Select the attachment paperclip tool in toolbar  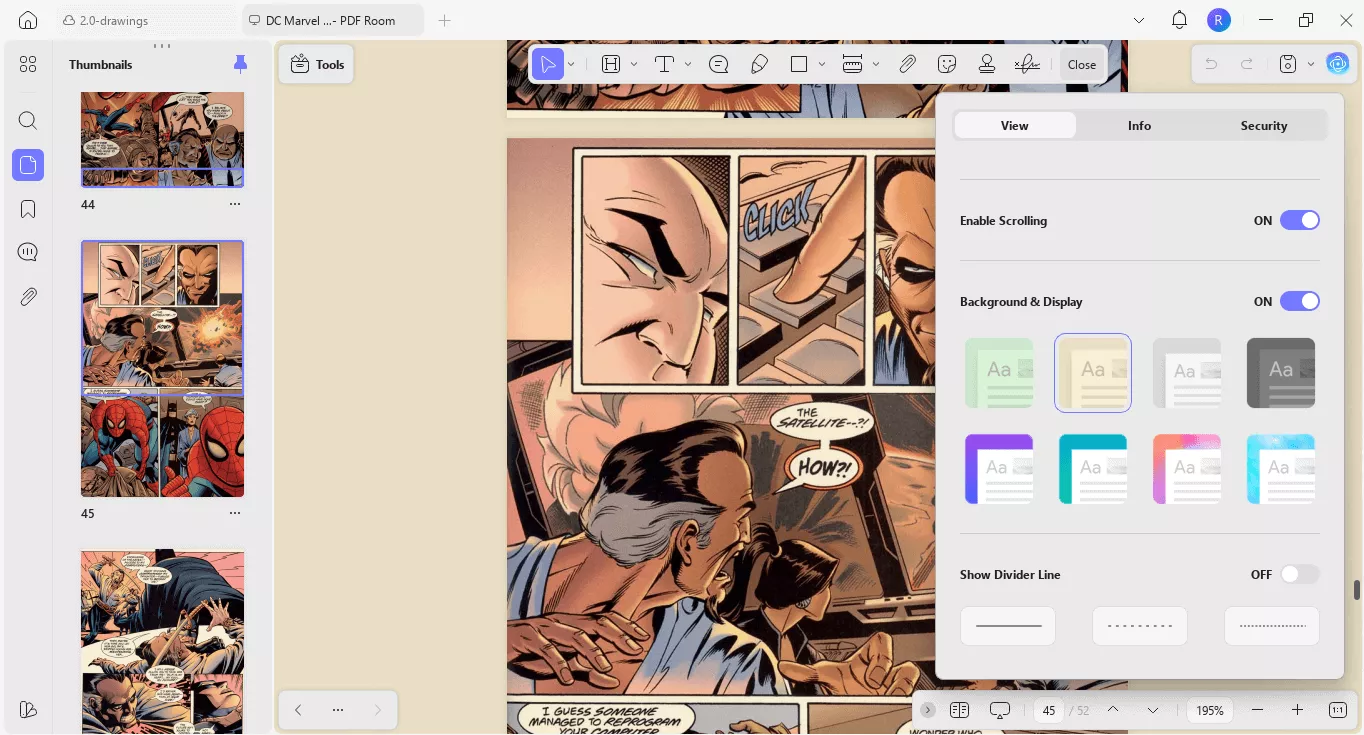[907, 64]
